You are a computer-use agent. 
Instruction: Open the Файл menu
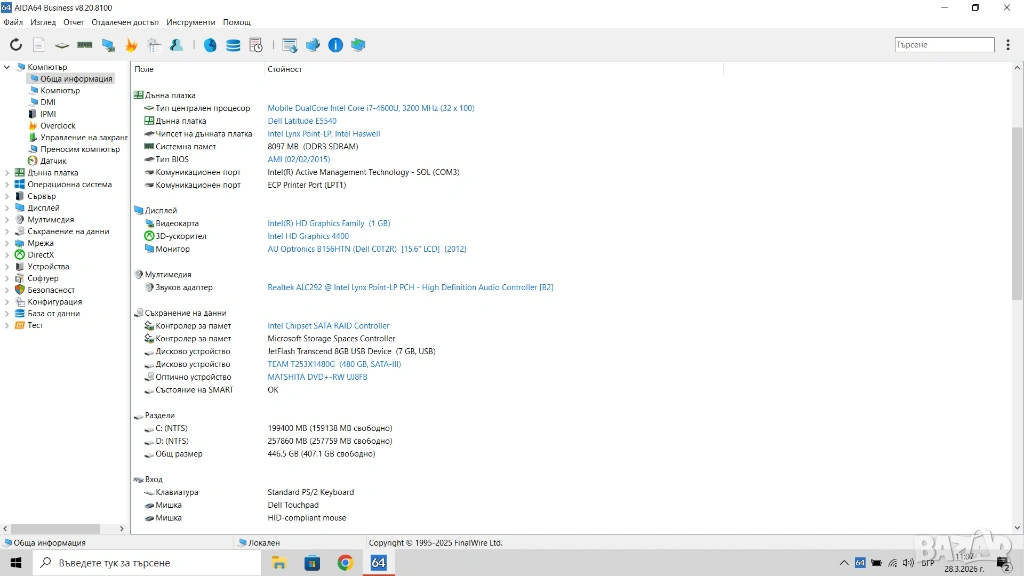pos(13,22)
